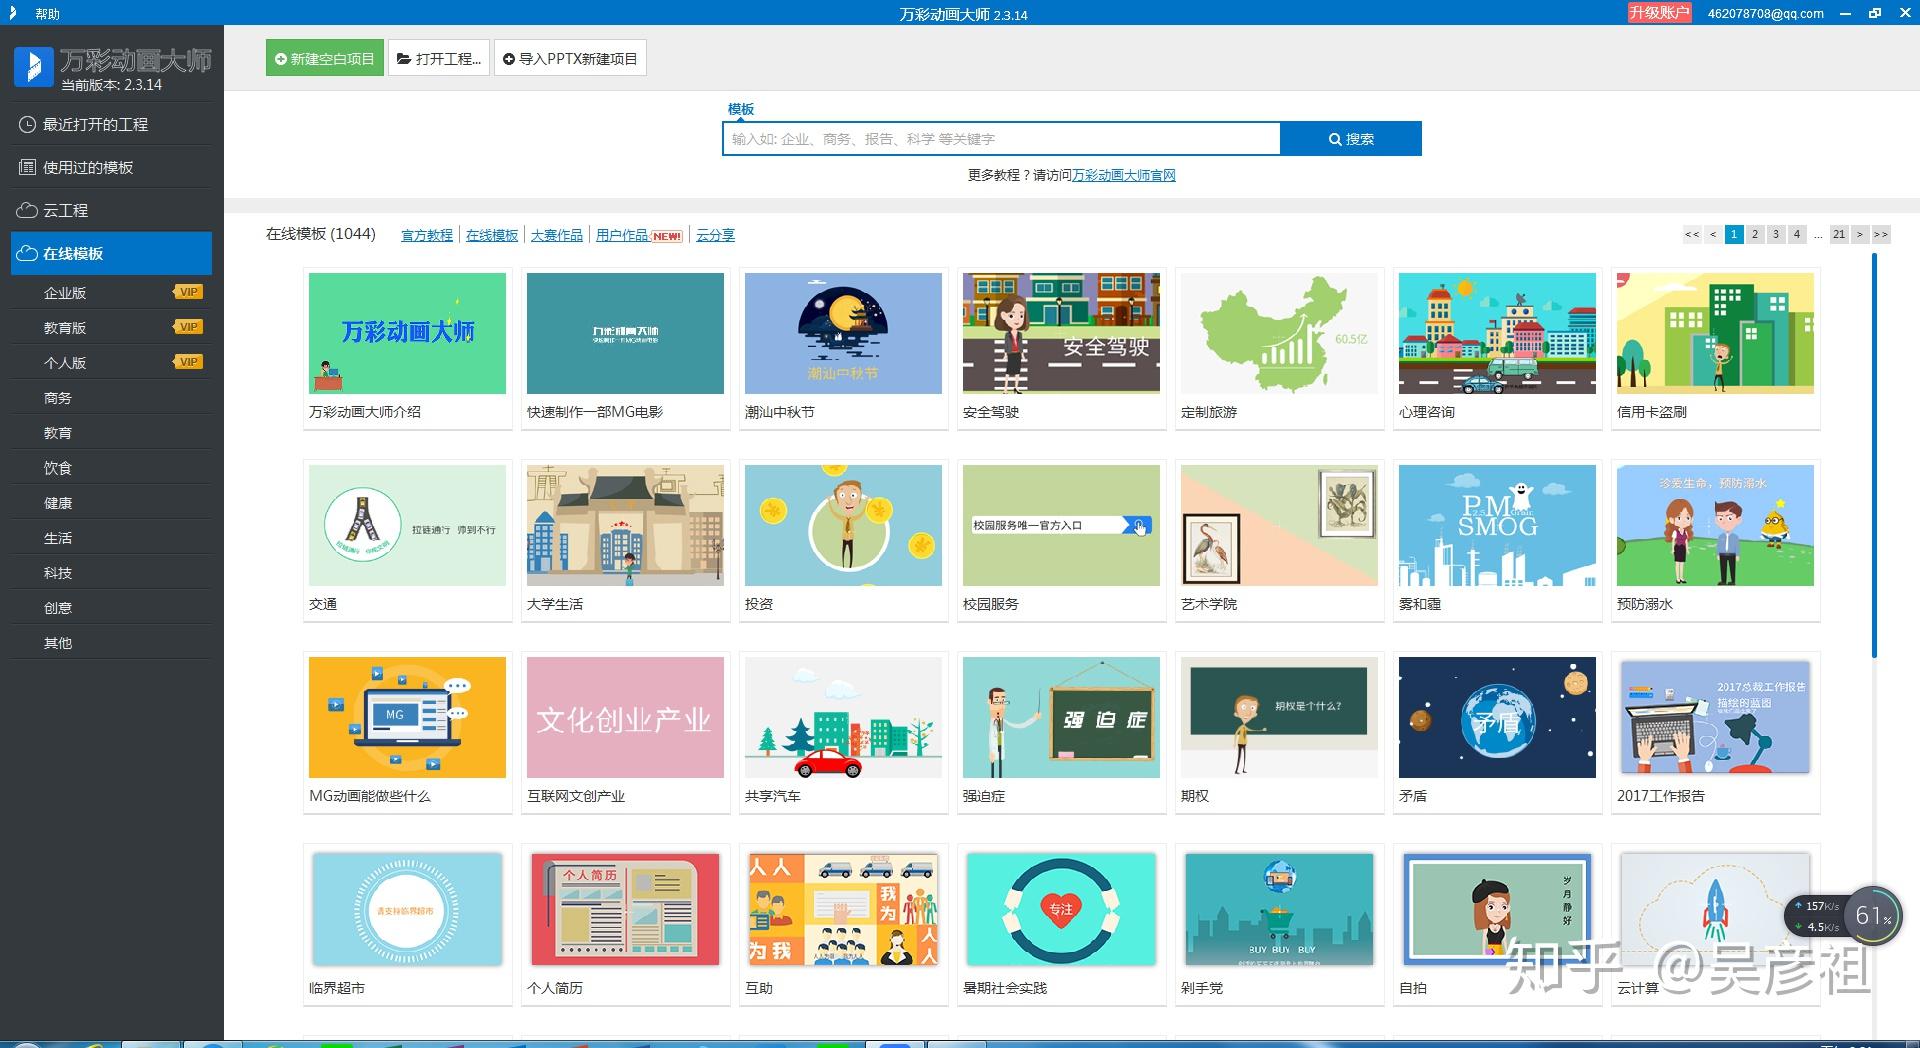Choose the 教育版 VIP category
1920x1048 pixels.
point(111,328)
